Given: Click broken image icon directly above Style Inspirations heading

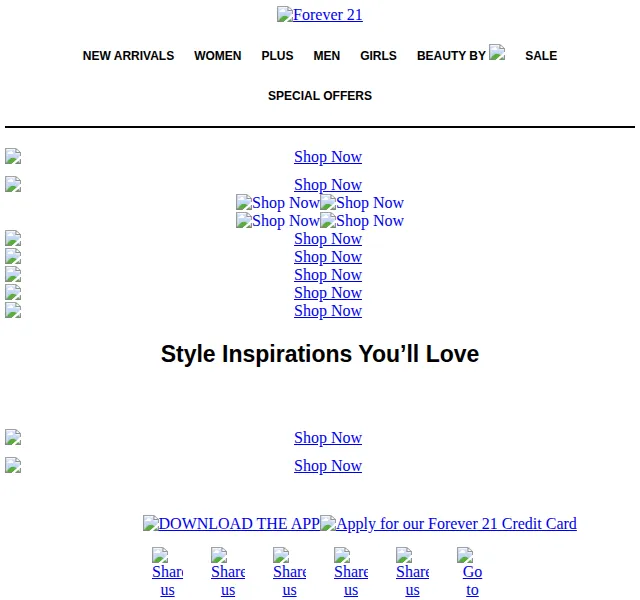Looking at the screenshot, I should click(13, 310).
